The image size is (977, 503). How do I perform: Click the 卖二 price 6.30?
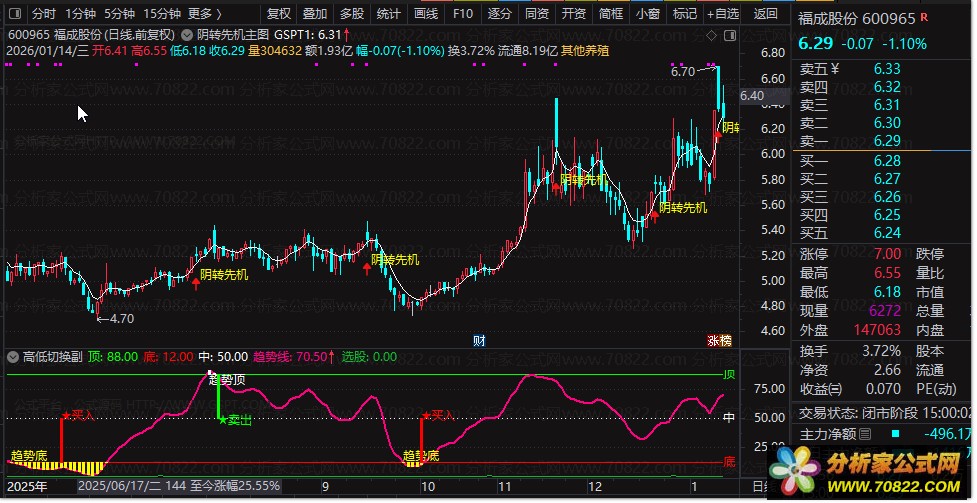pyautogui.click(x=887, y=123)
